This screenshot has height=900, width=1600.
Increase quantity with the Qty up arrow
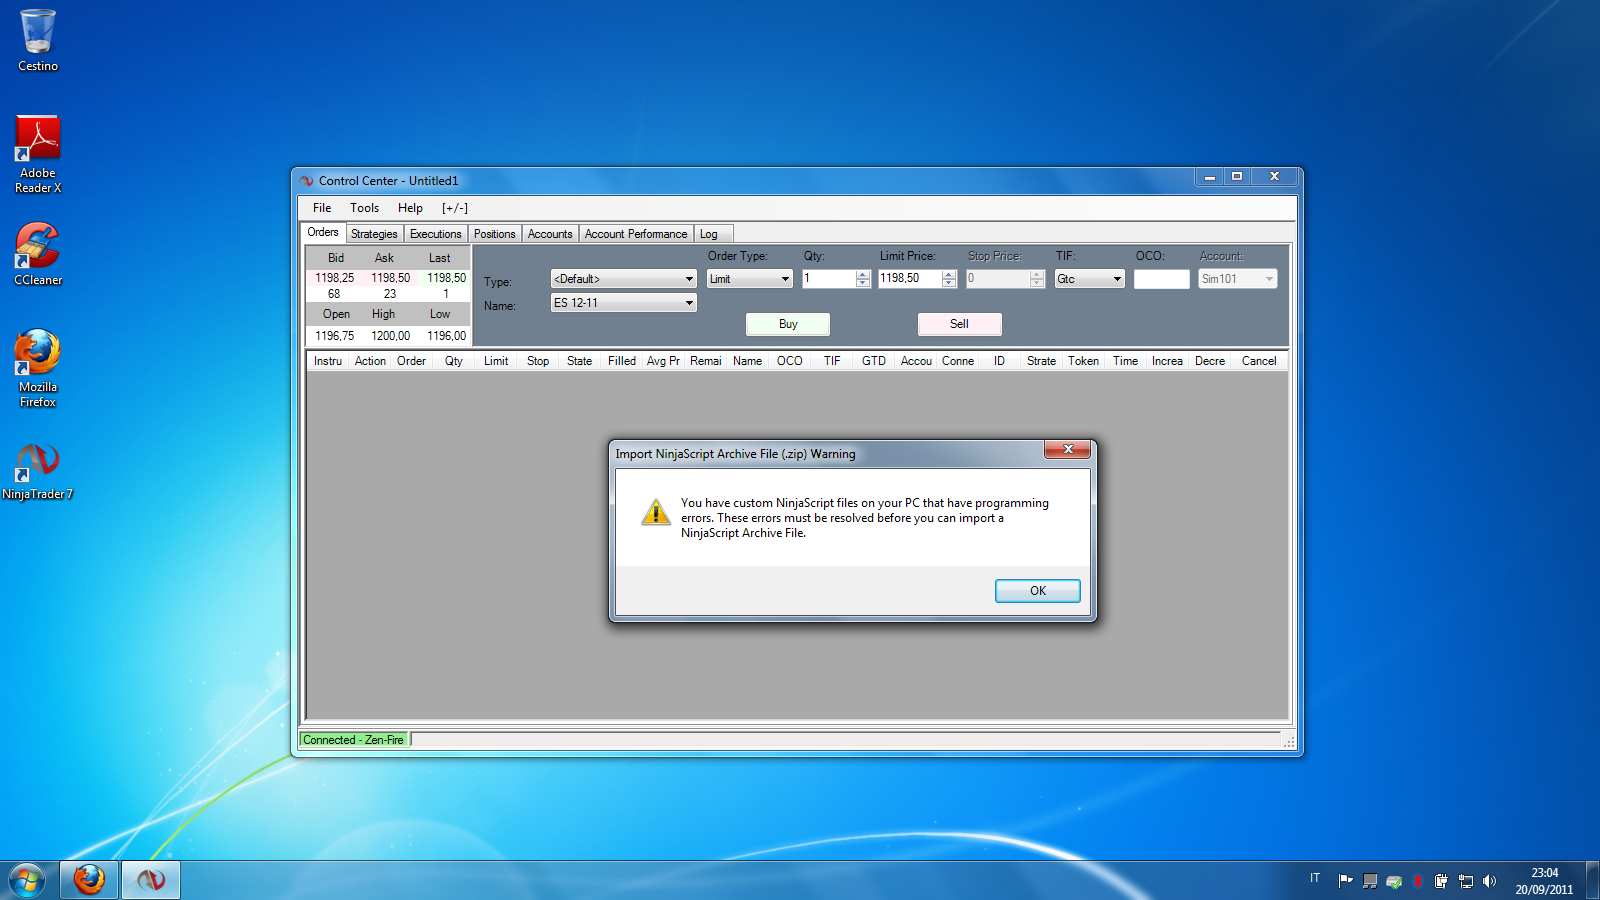[x=863, y=274]
